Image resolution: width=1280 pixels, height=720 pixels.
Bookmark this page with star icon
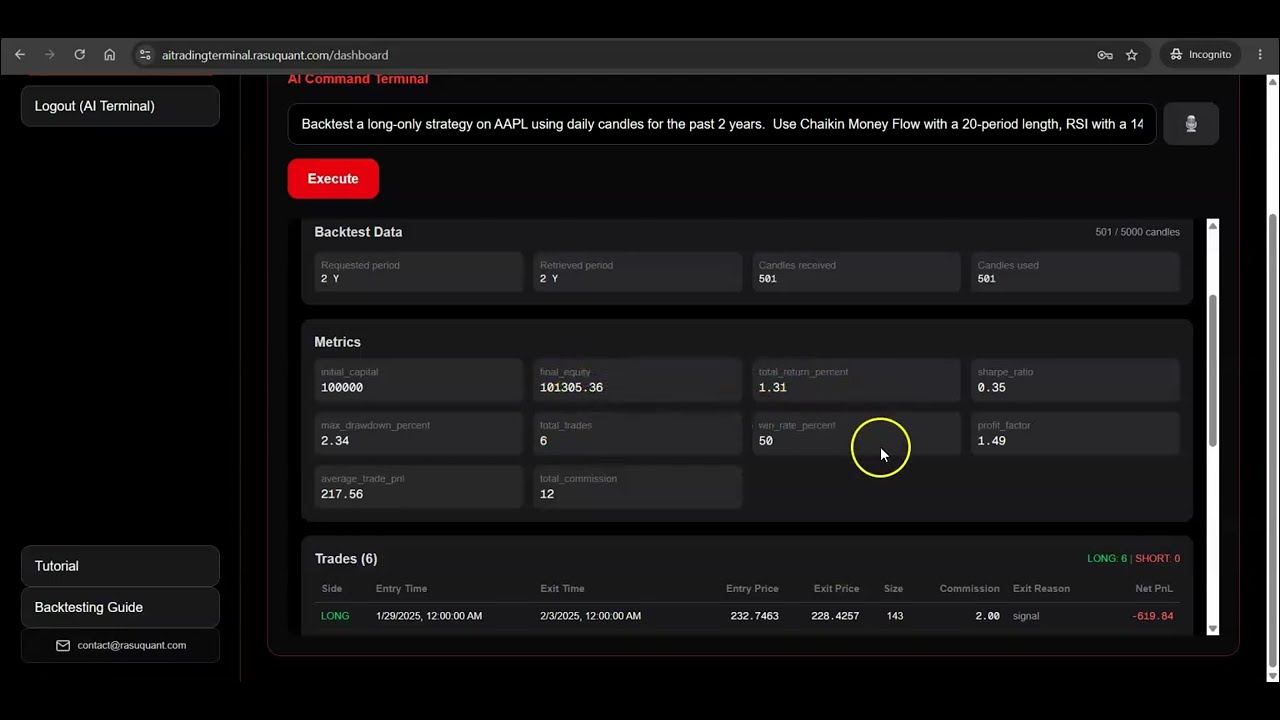tap(1132, 55)
